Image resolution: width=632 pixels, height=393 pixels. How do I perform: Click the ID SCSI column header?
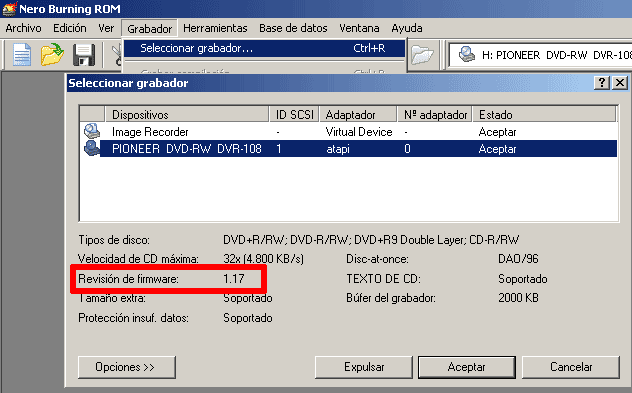coord(294,114)
